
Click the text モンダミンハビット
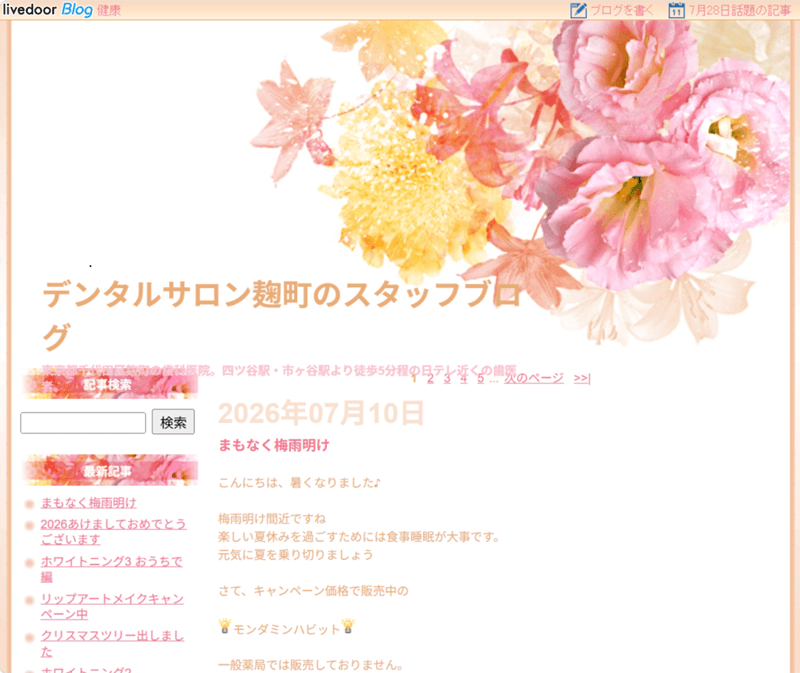[287, 629]
